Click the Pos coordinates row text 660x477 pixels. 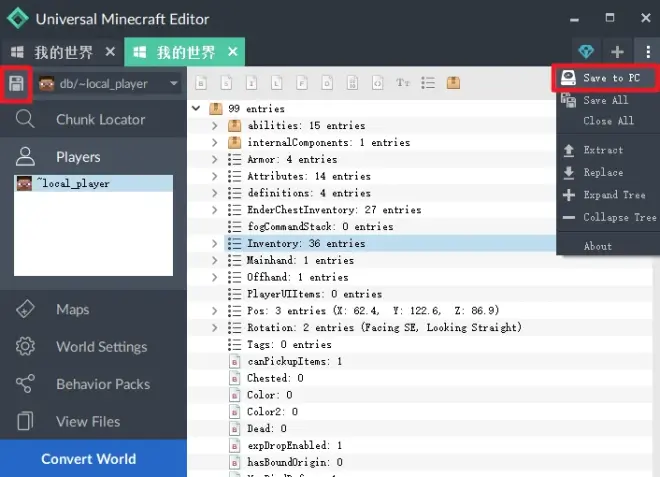click(x=373, y=311)
